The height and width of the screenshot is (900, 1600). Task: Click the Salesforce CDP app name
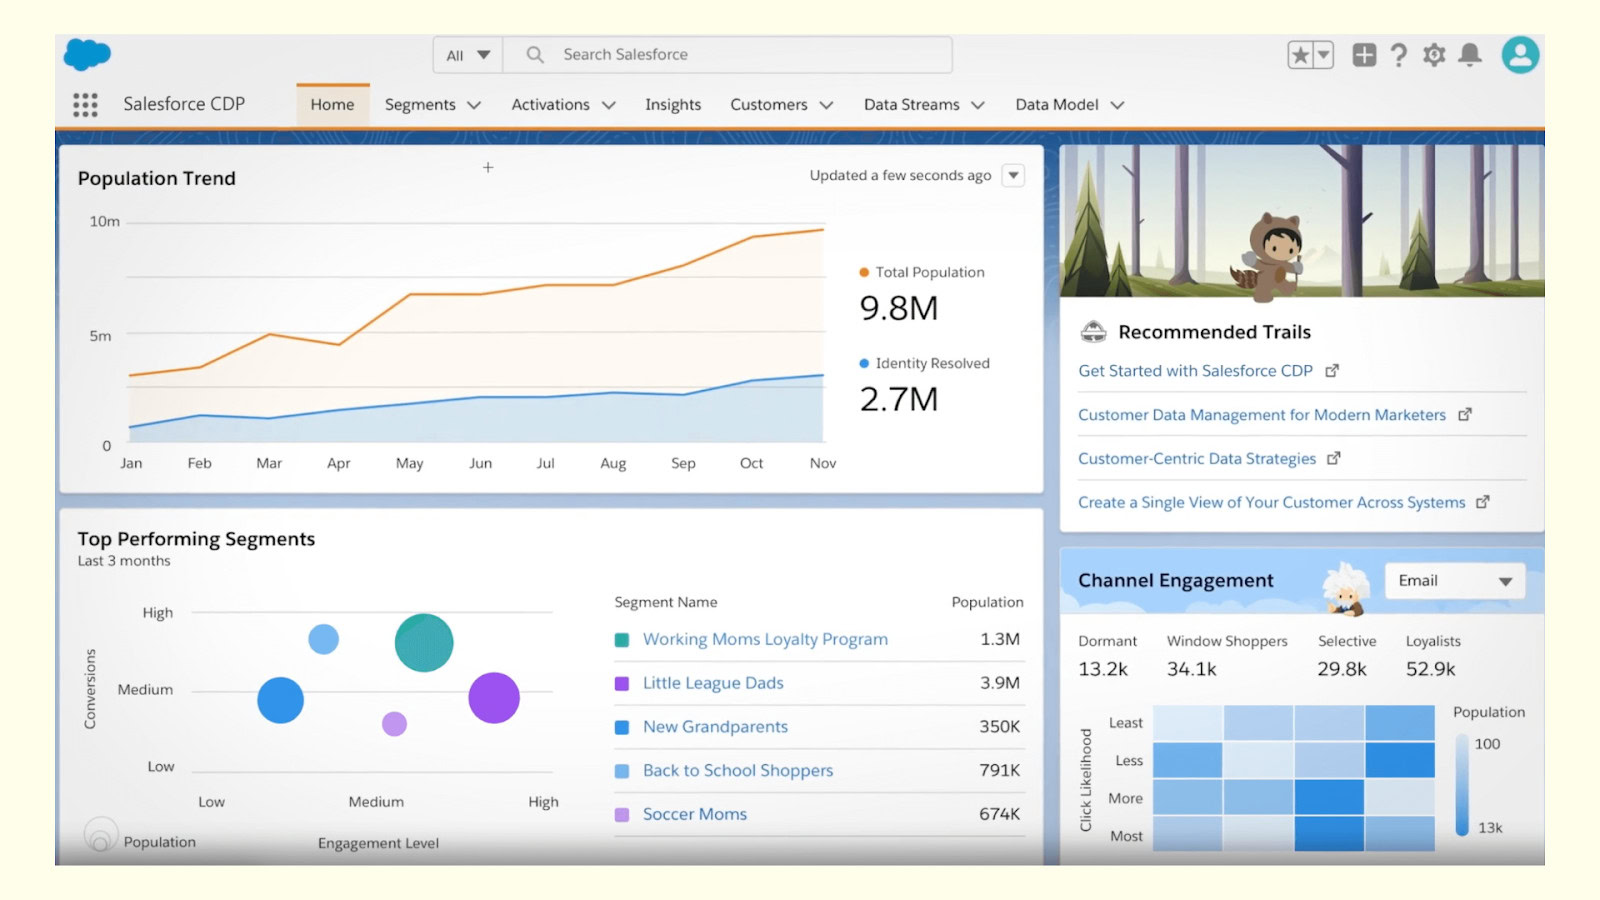(184, 104)
